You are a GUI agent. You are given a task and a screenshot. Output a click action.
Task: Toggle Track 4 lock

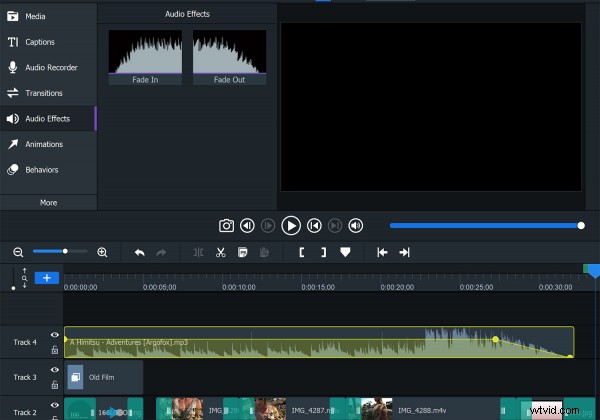tap(55, 350)
